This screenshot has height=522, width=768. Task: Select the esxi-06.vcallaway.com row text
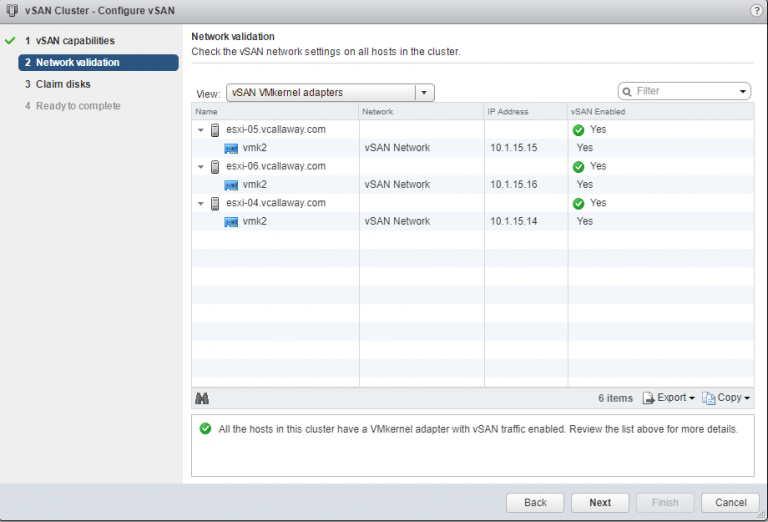276,166
